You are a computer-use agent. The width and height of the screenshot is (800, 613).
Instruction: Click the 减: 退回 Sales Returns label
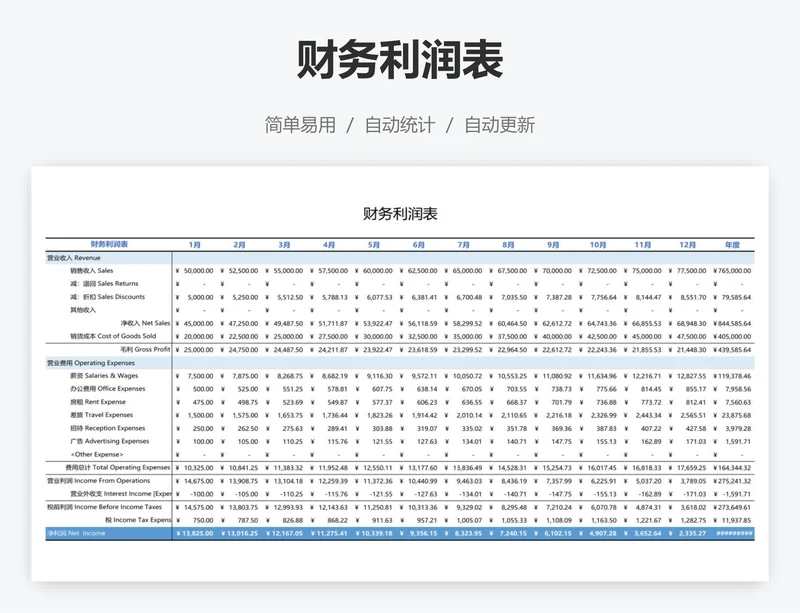pos(104,284)
